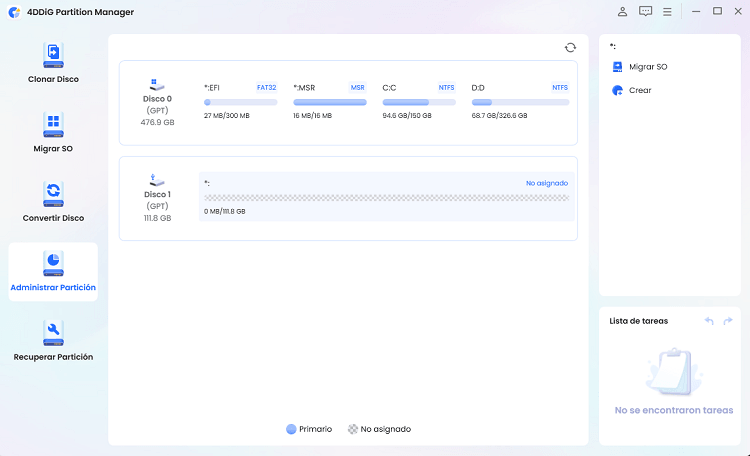Open the Convertir Disco tool
750x456 pixels.
pyautogui.click(x=53, y=194)
